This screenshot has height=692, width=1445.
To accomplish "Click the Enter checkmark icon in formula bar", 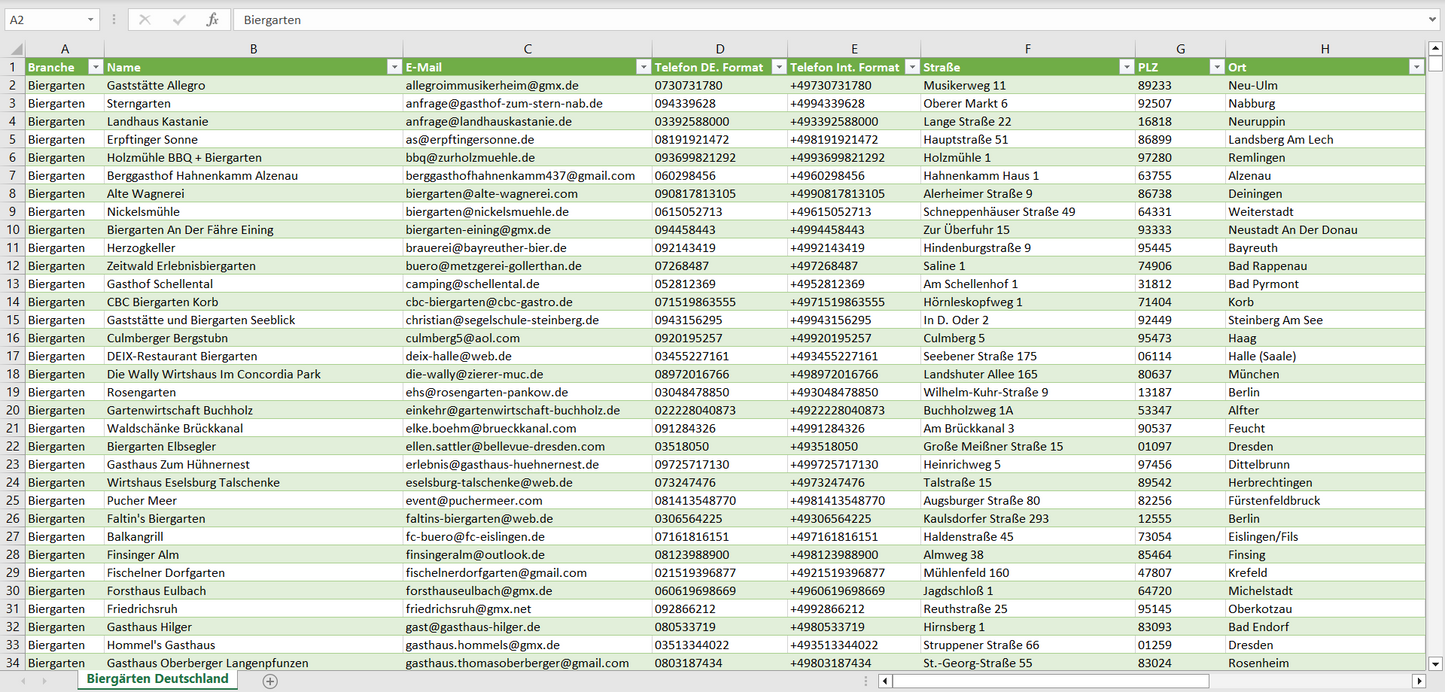I will (179, 20).
